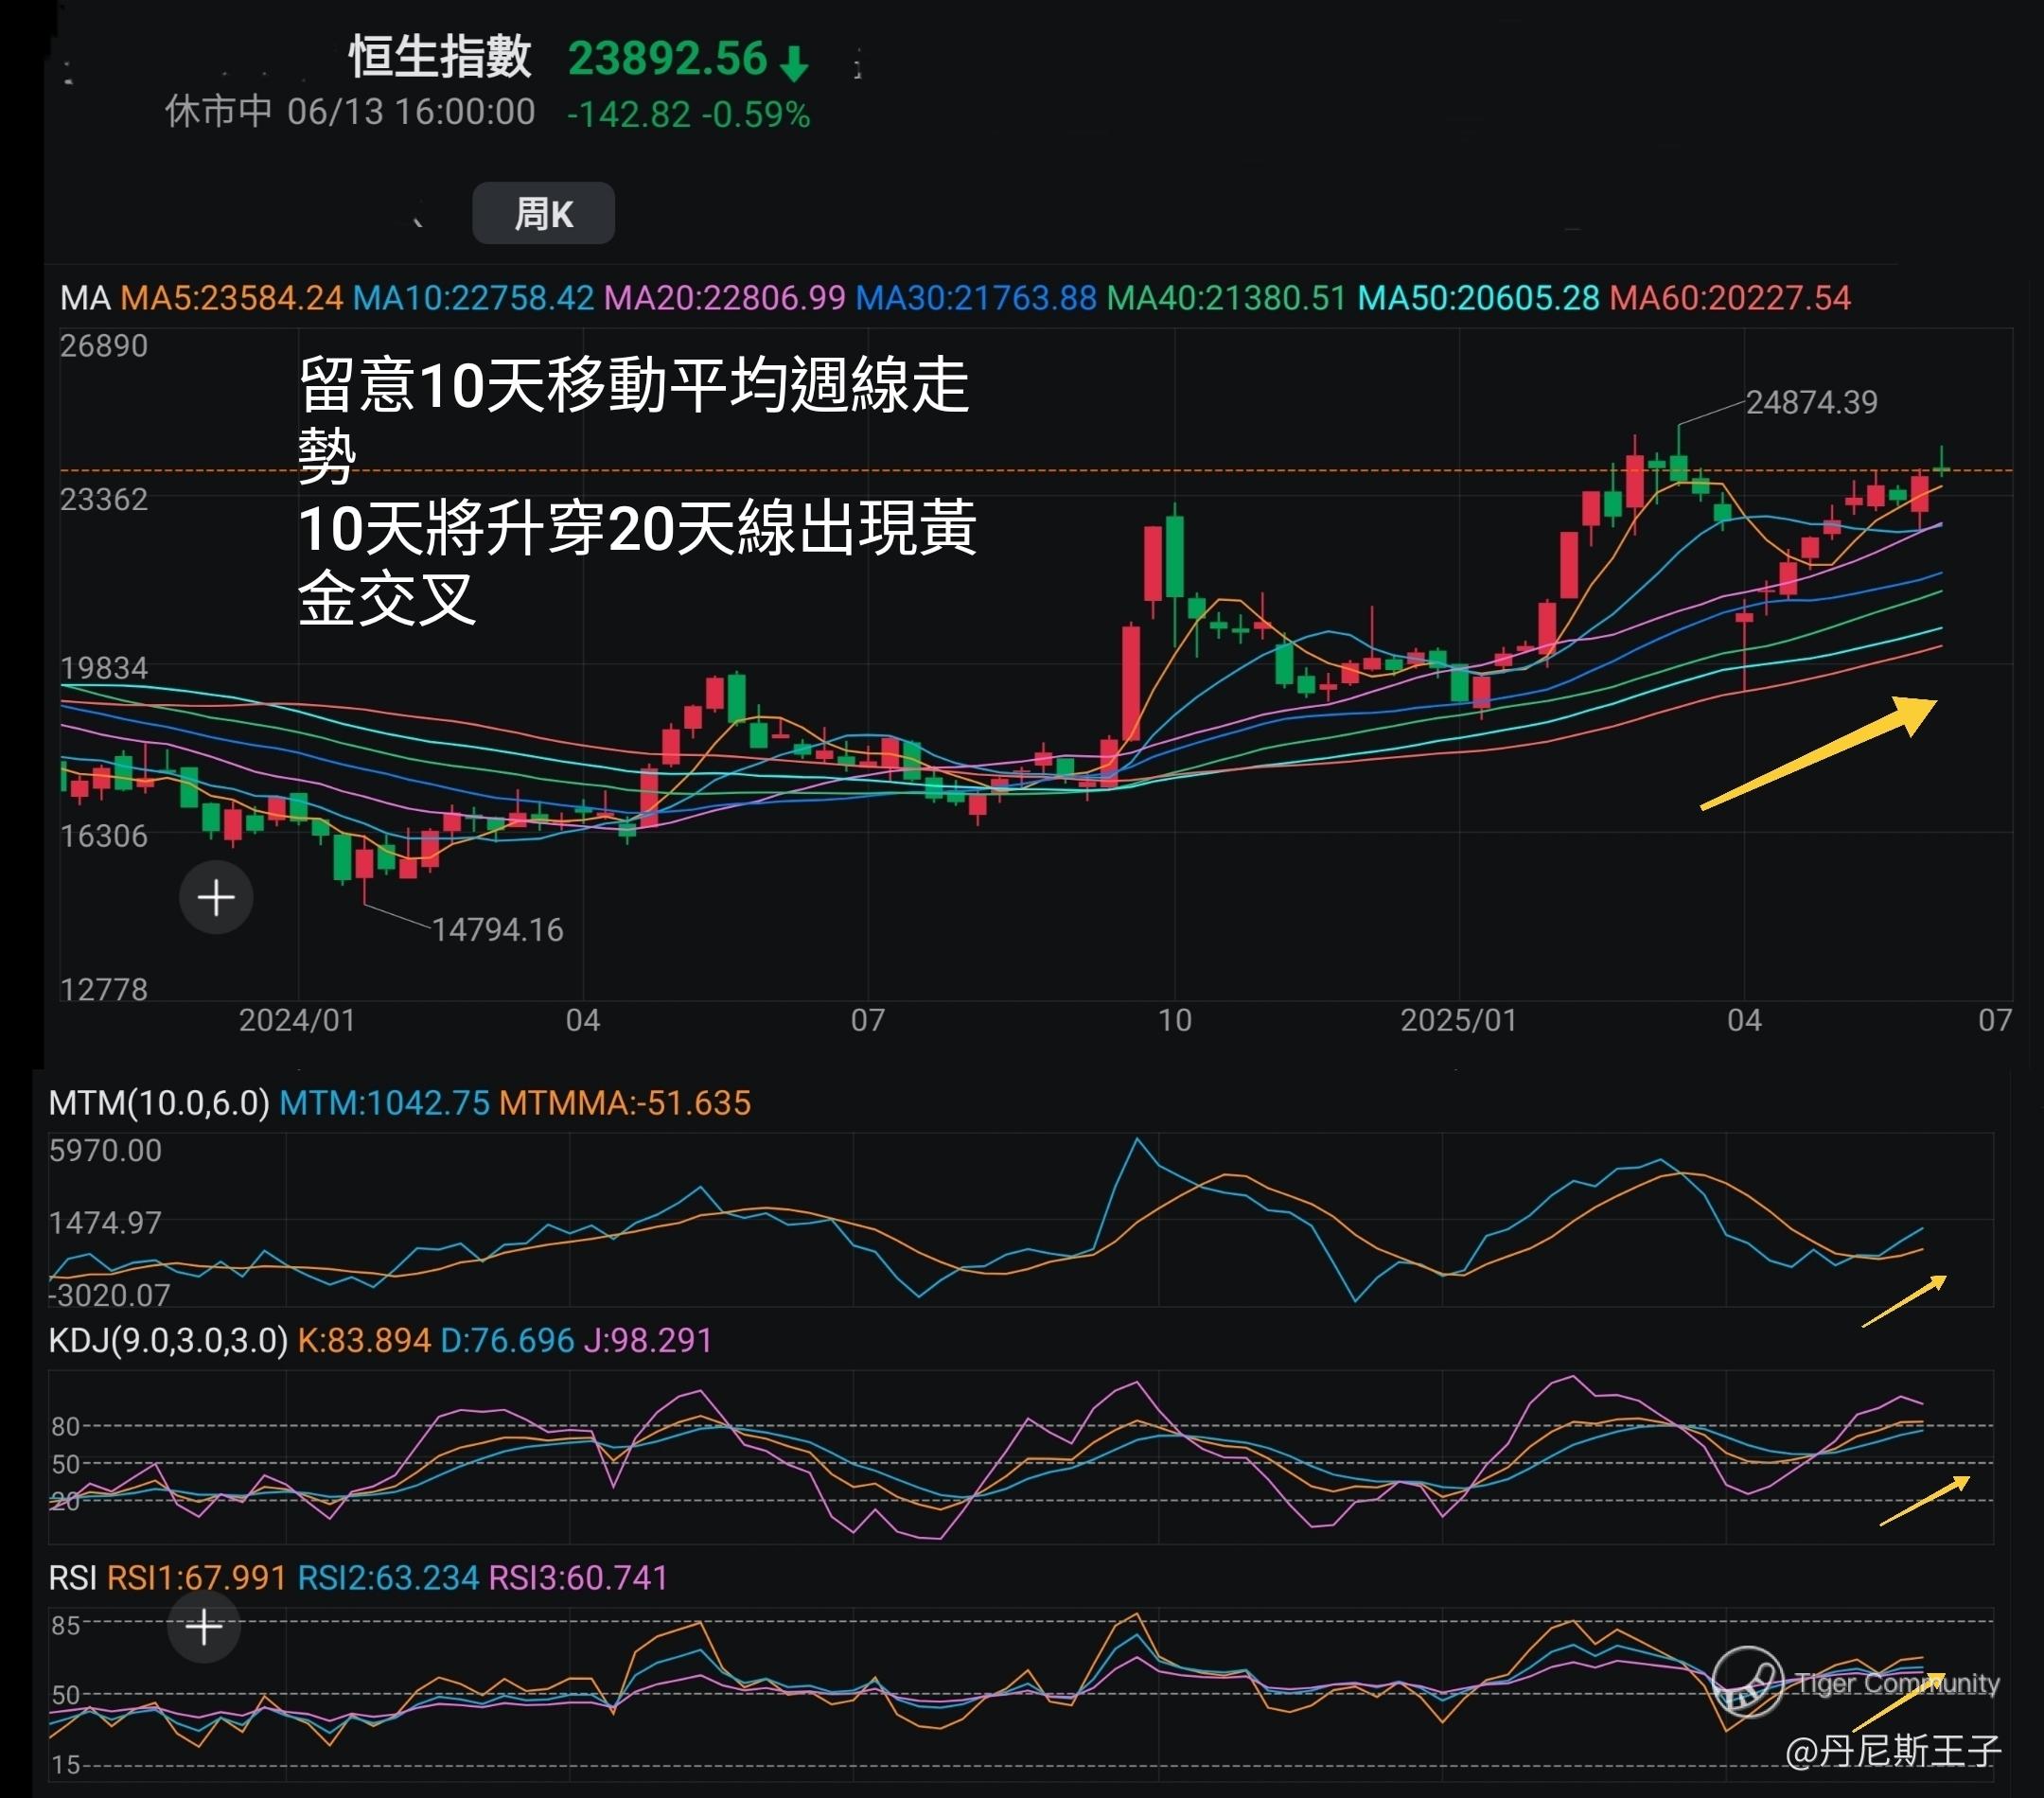Click the 23362 price axis label
Viewport: 2044px width, 1798px height.
click(103, 499)
